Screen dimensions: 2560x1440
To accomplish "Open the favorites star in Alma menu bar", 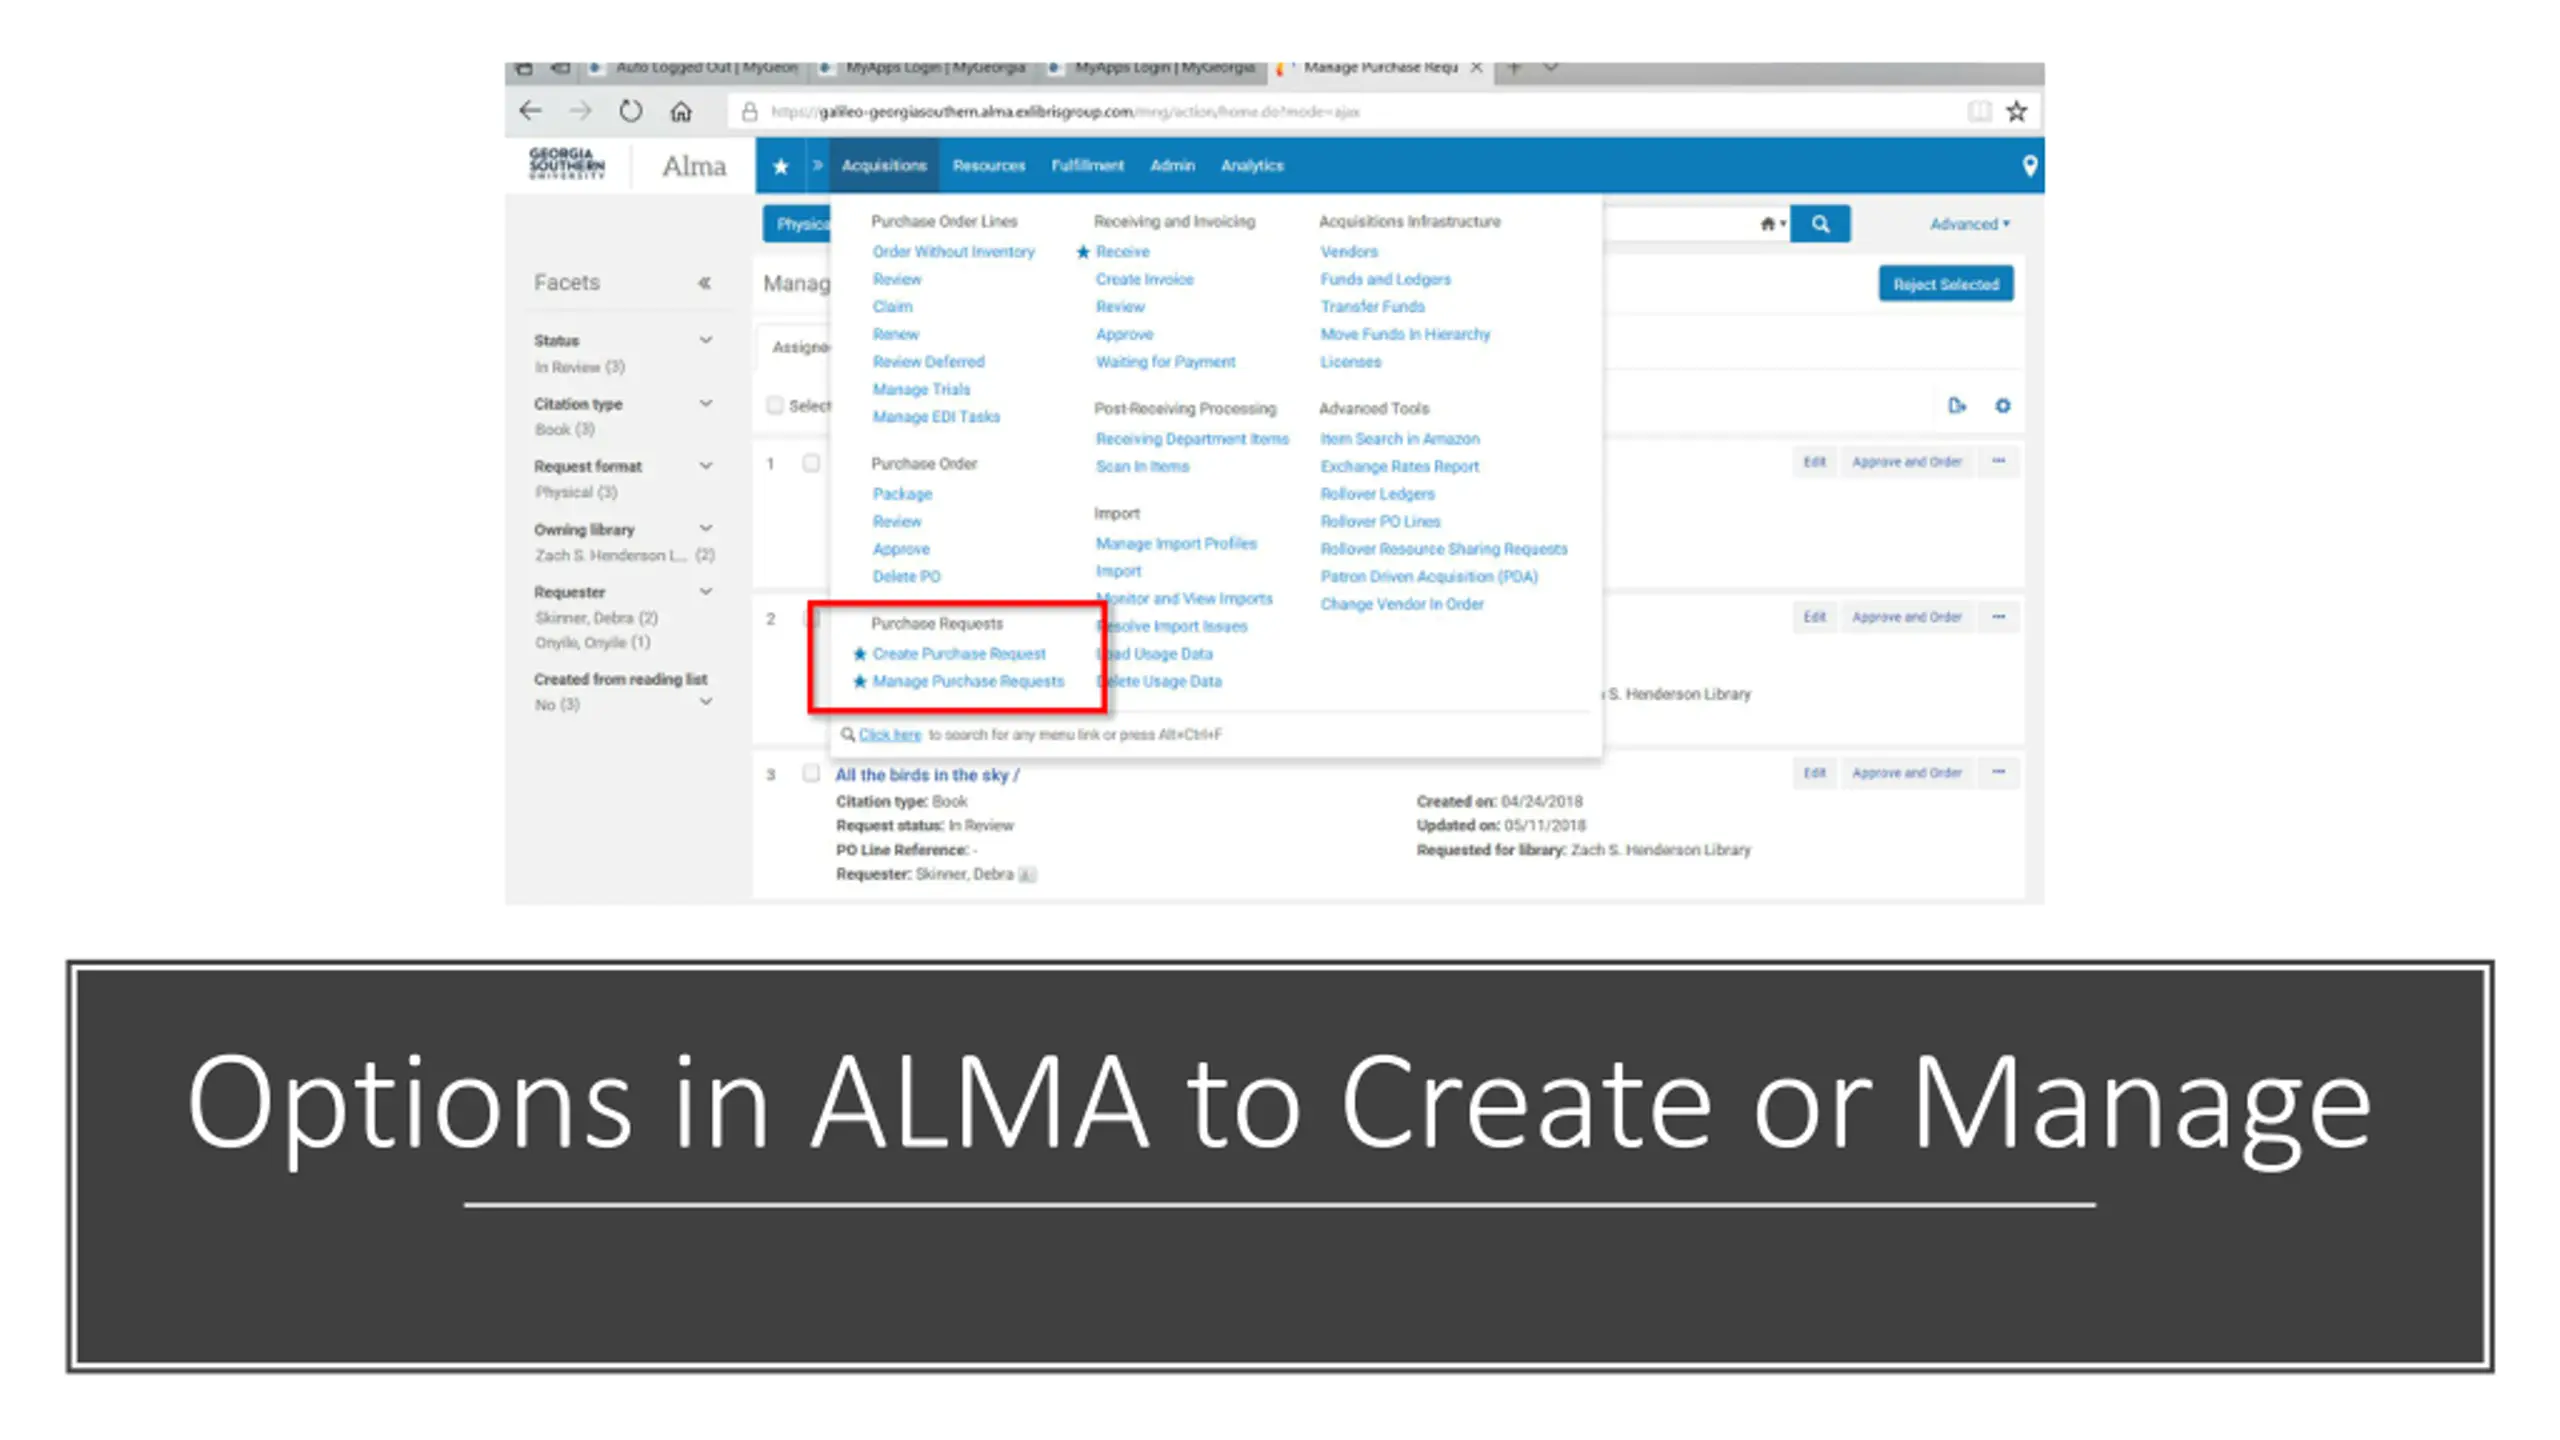I will click(781, 166).
